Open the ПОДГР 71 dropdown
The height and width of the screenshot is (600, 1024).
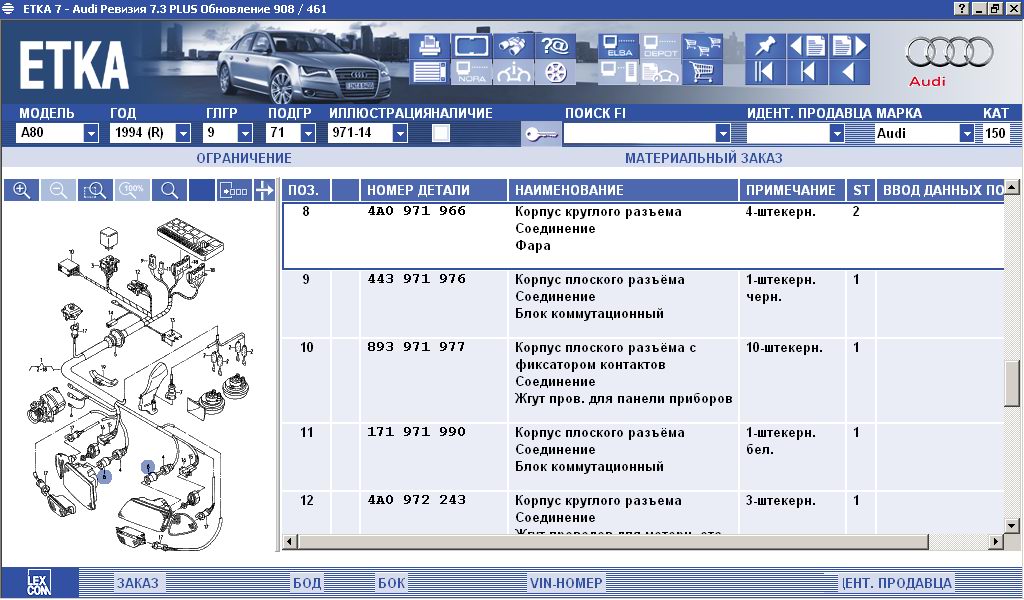coord(308,133)
